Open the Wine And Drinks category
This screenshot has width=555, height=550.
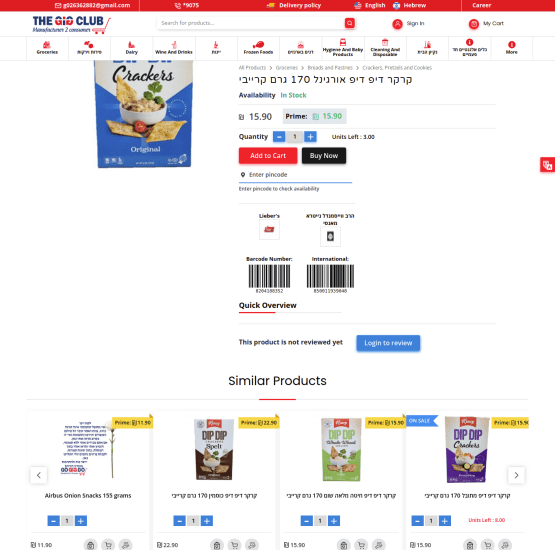click(x=174, y=48)
